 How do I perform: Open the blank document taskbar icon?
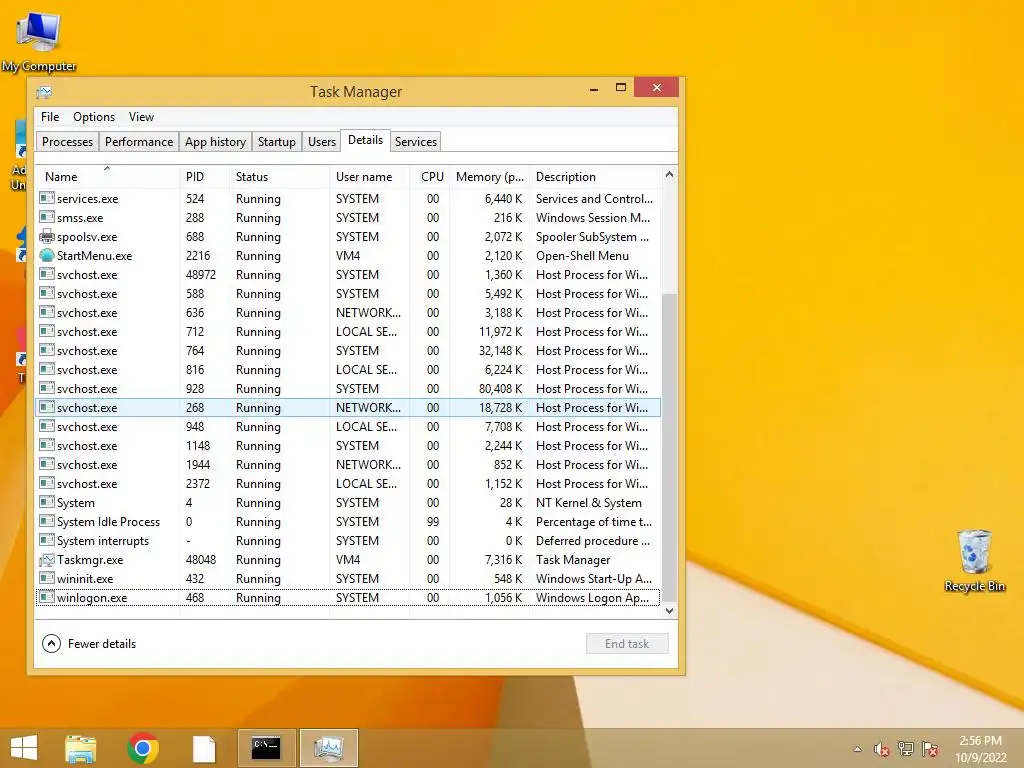[204, 748]
